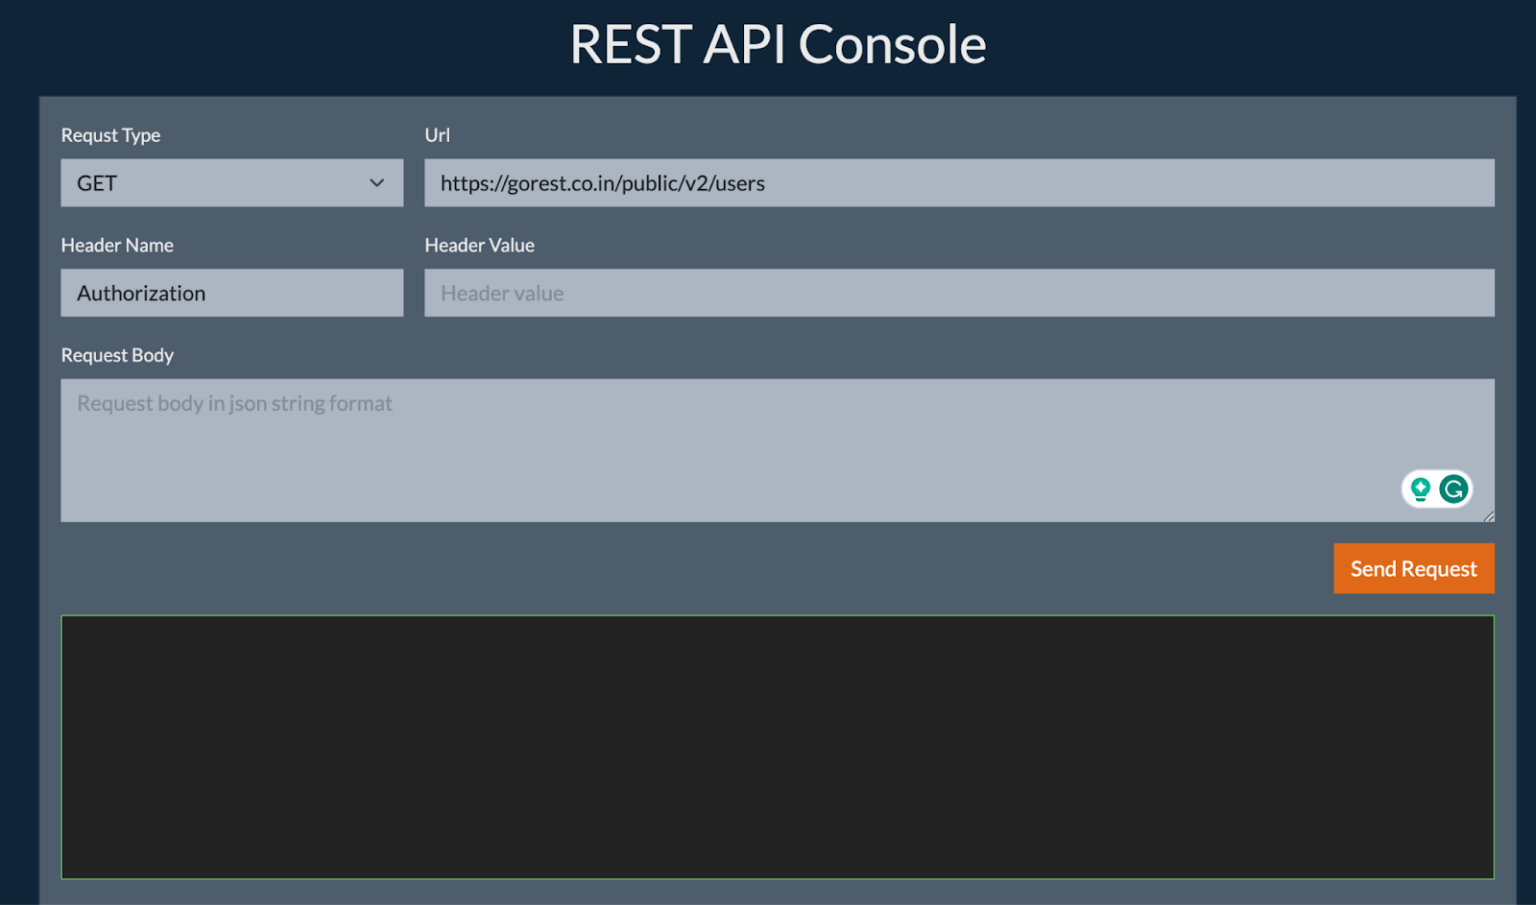
Task: Click the orange Send Request control
Action: pos(1413,568)
